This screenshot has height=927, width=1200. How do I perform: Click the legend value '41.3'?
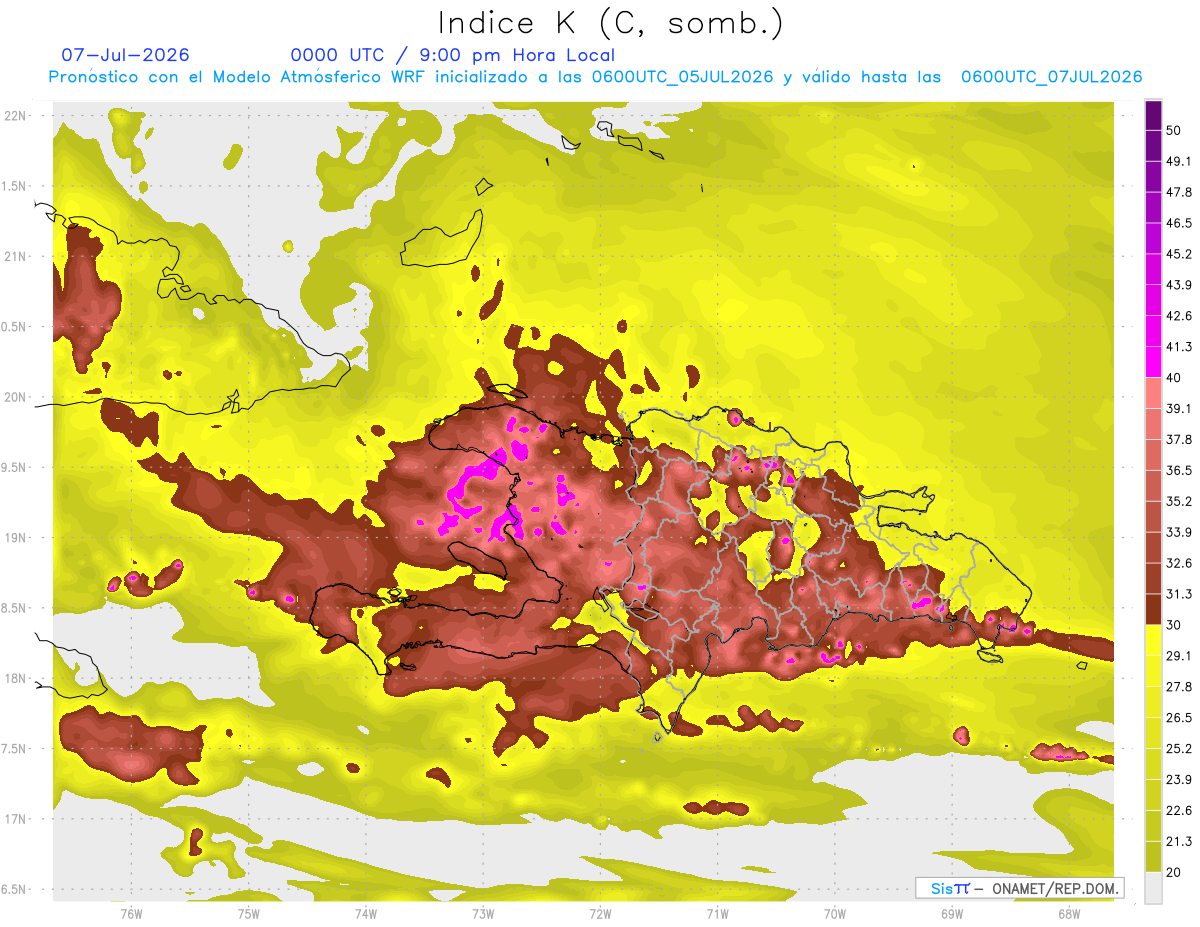(1179, 347)
